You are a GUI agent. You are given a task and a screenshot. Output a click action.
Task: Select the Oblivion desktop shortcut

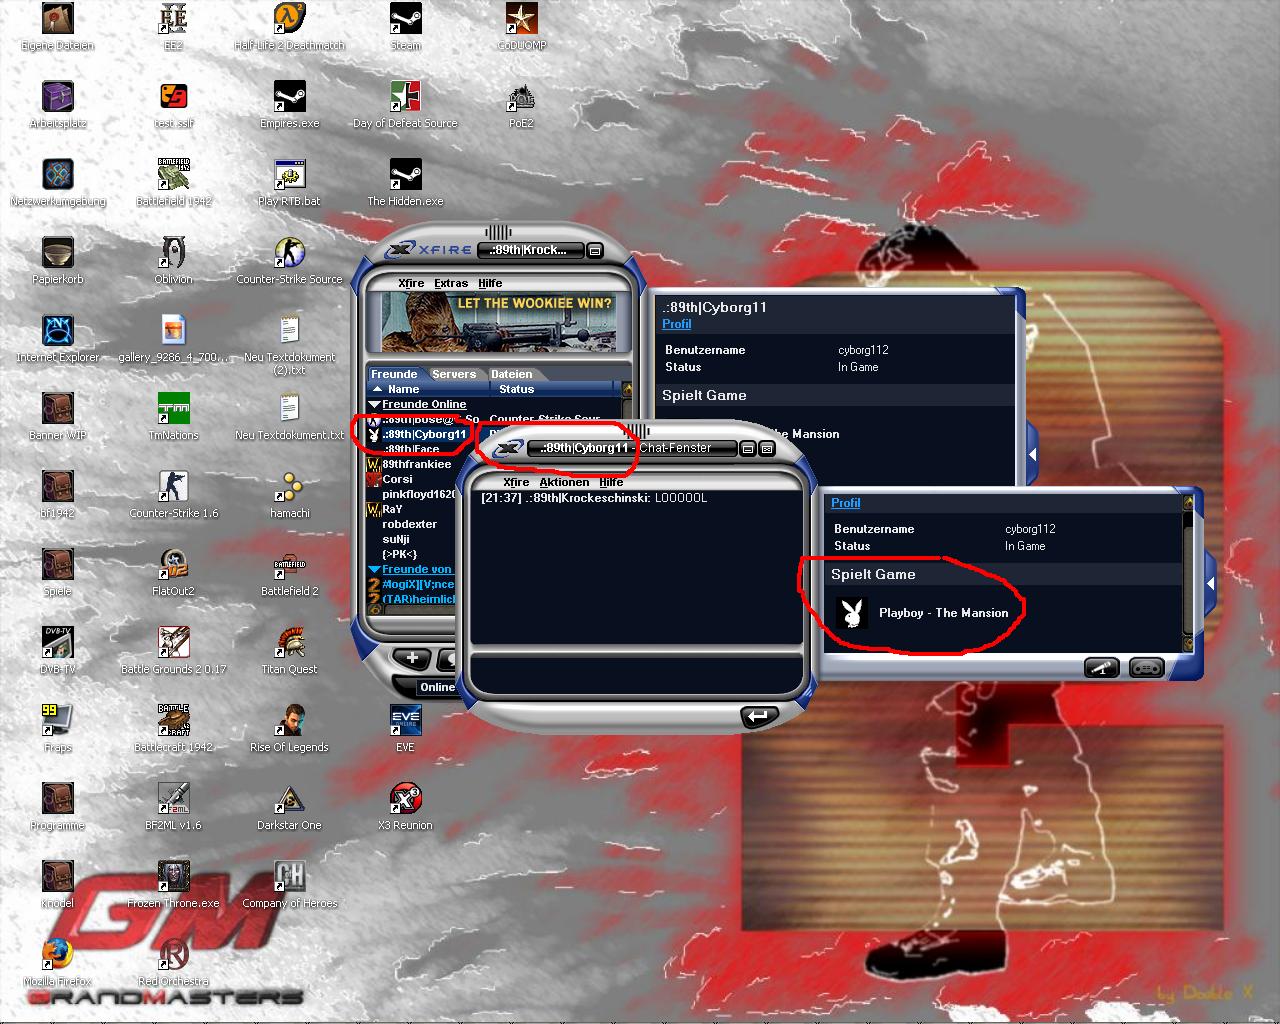click(x=173, y=261)
